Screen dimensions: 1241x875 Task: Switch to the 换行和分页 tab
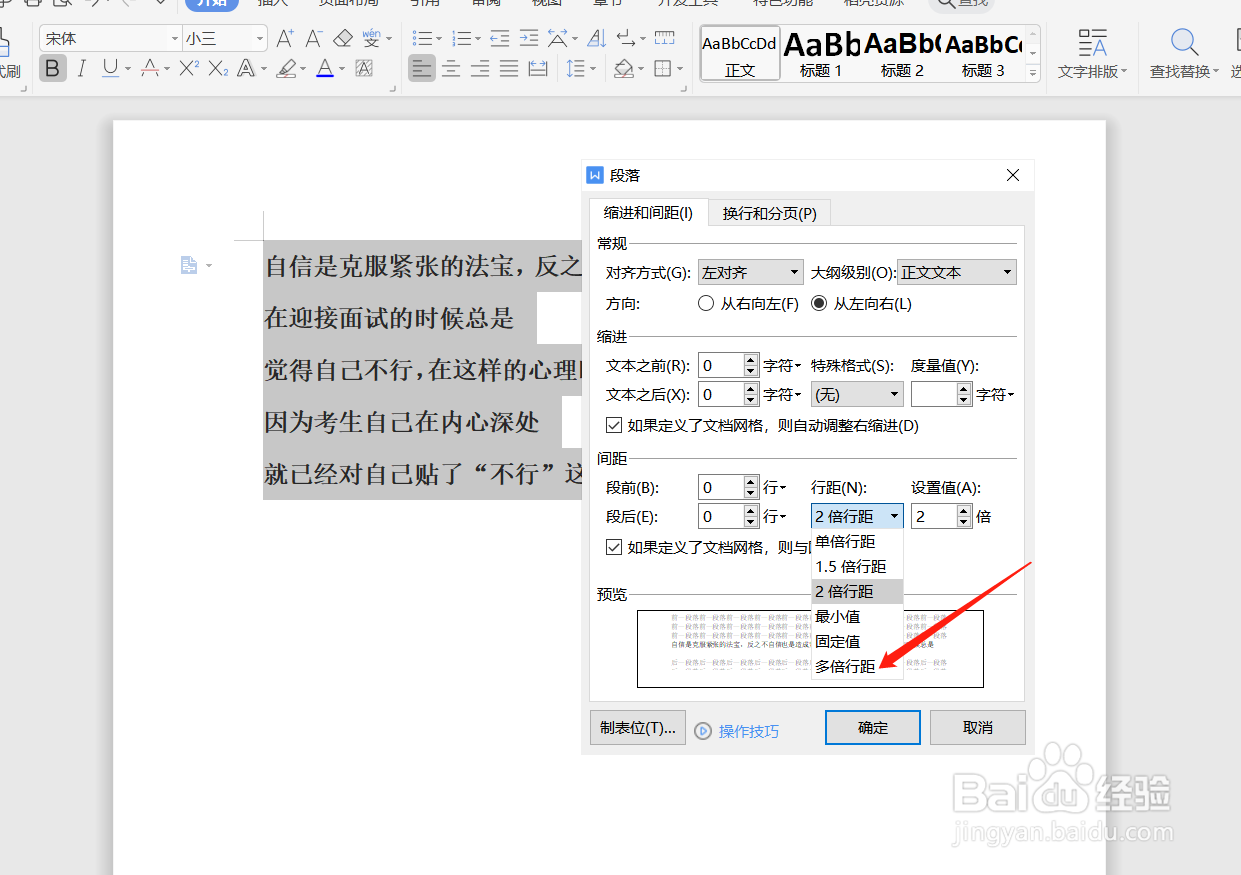pos(768,212)
